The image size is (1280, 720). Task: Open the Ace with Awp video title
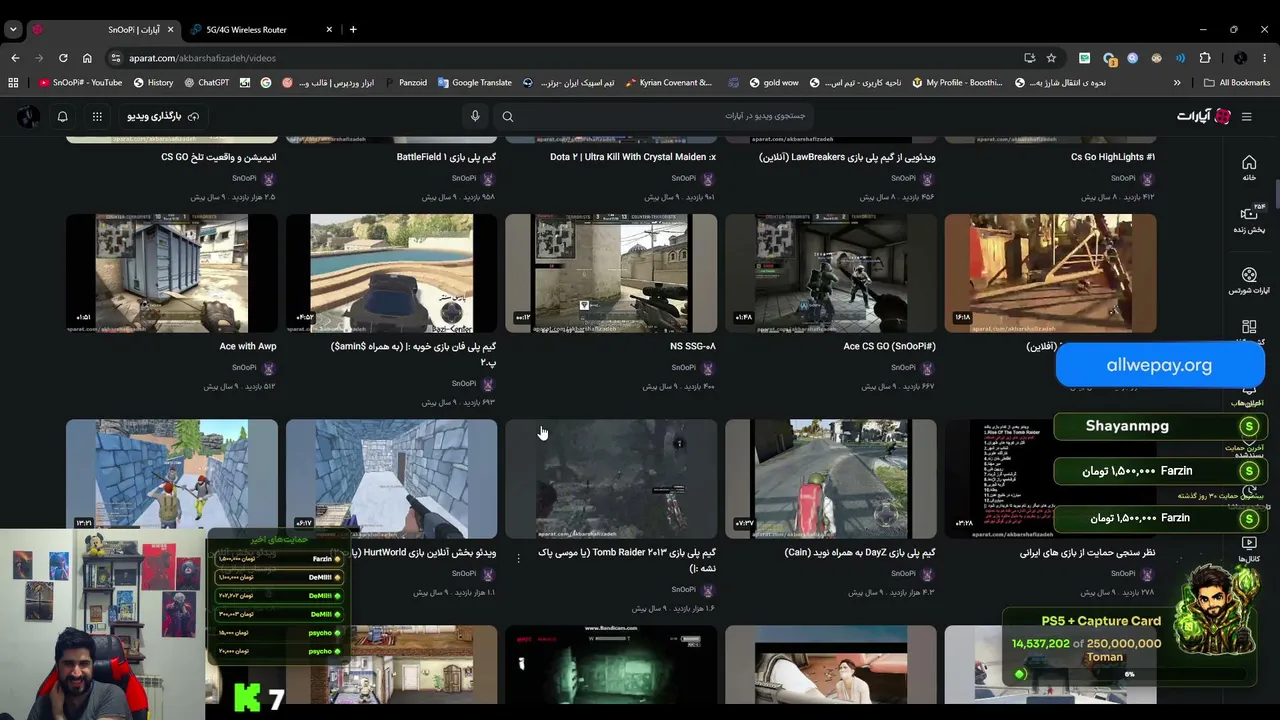248,346
